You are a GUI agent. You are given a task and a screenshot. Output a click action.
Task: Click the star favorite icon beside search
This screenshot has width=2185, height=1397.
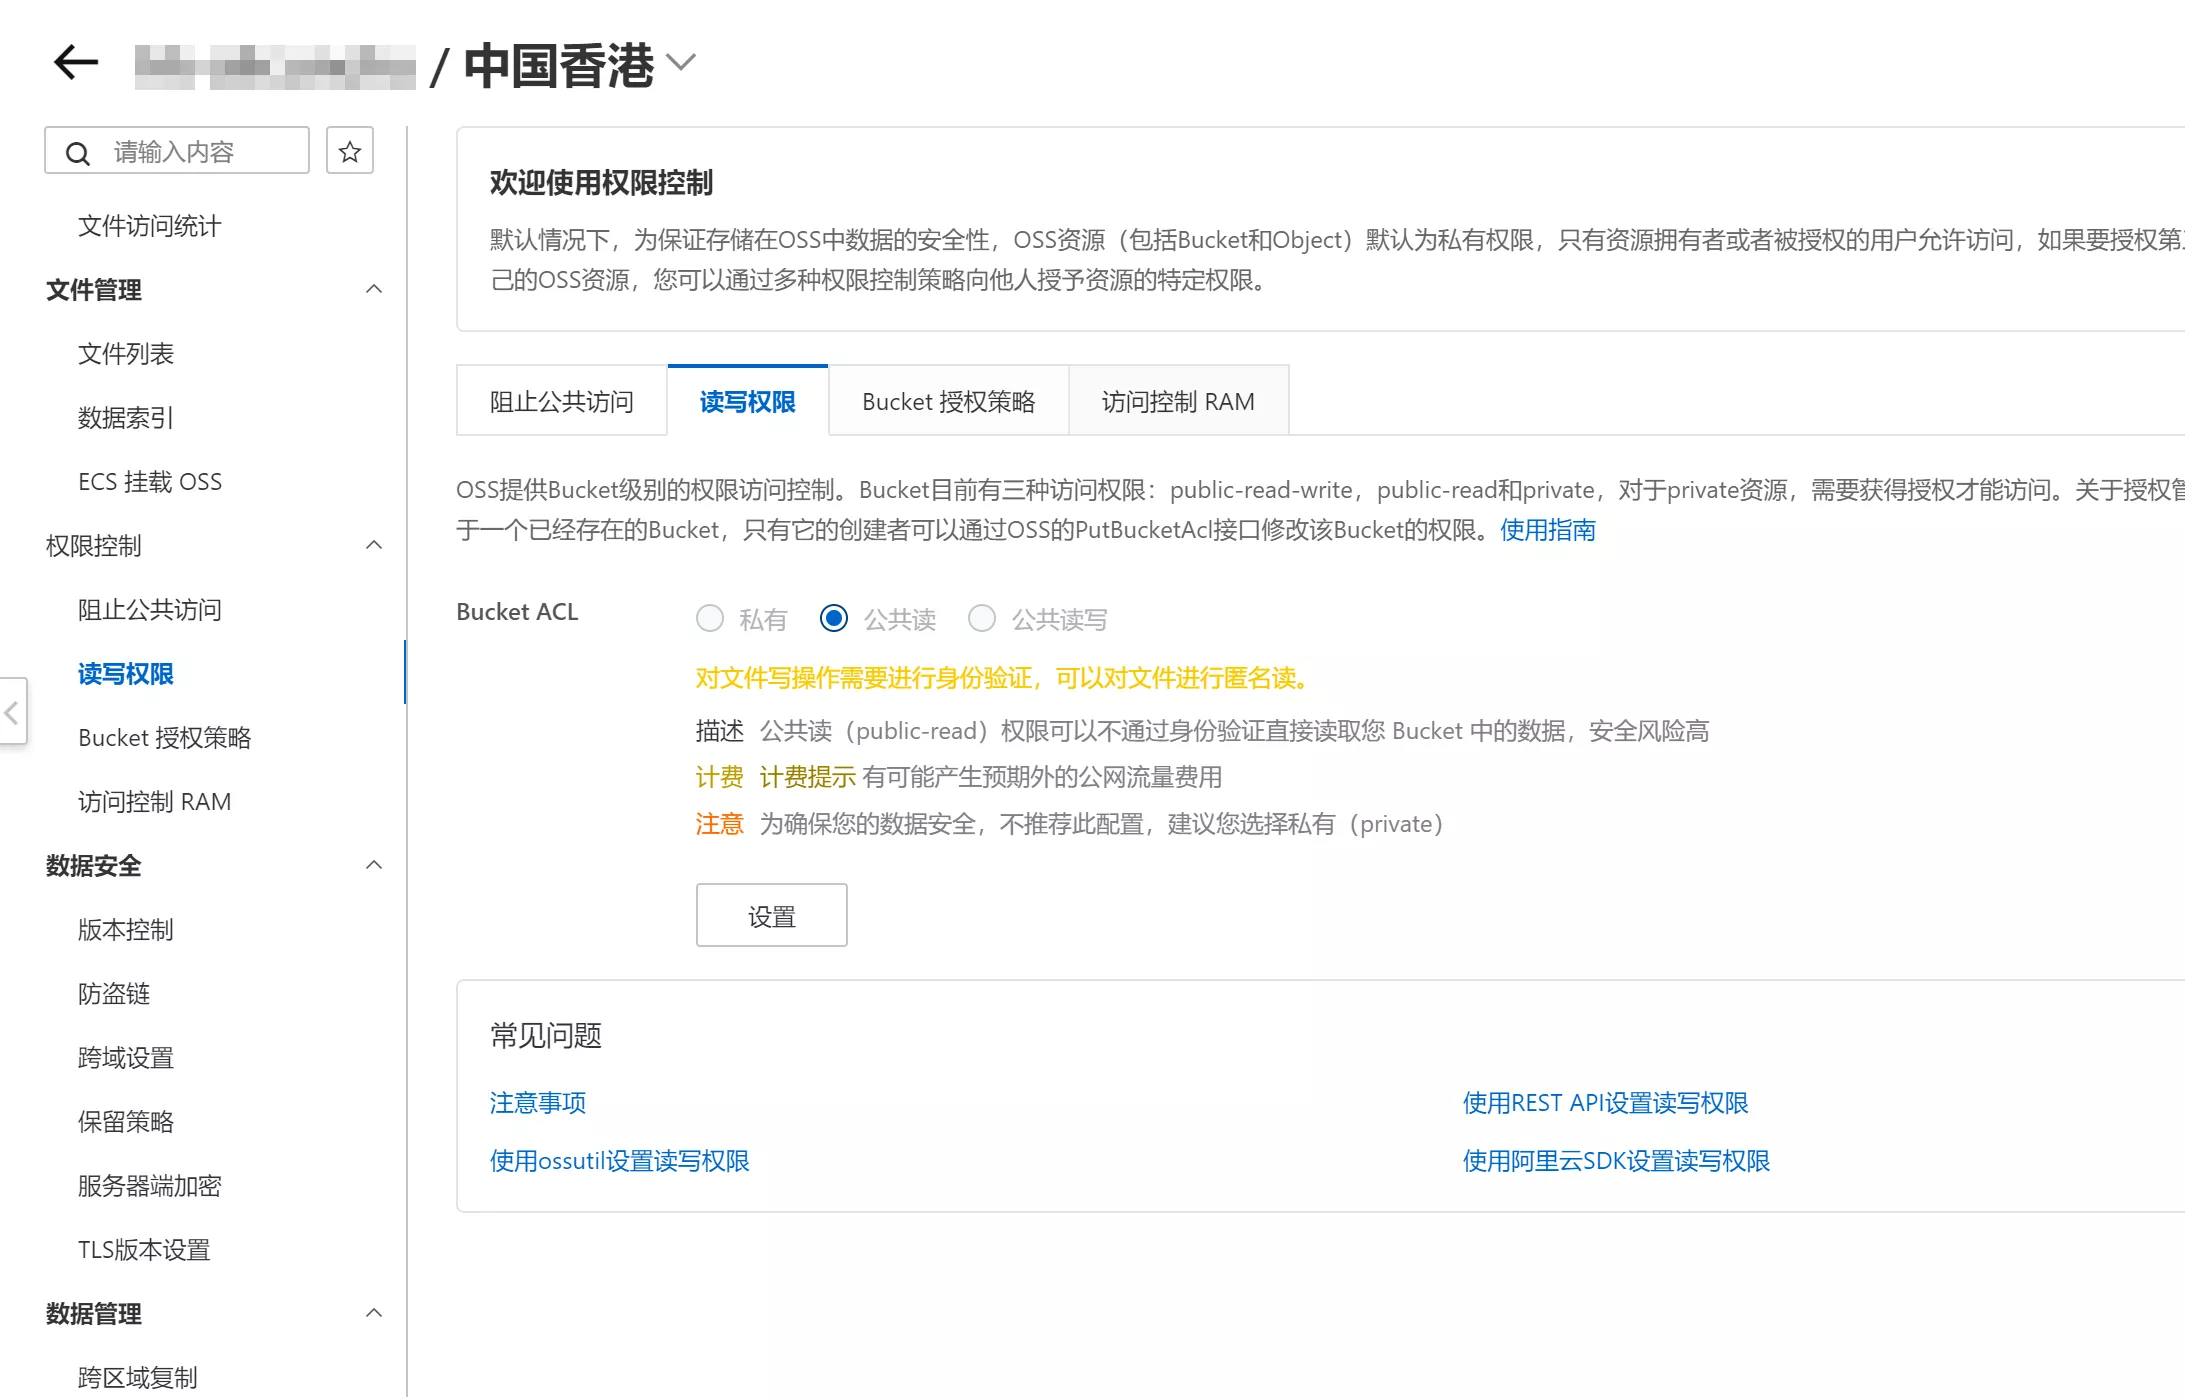click(349, 151)
